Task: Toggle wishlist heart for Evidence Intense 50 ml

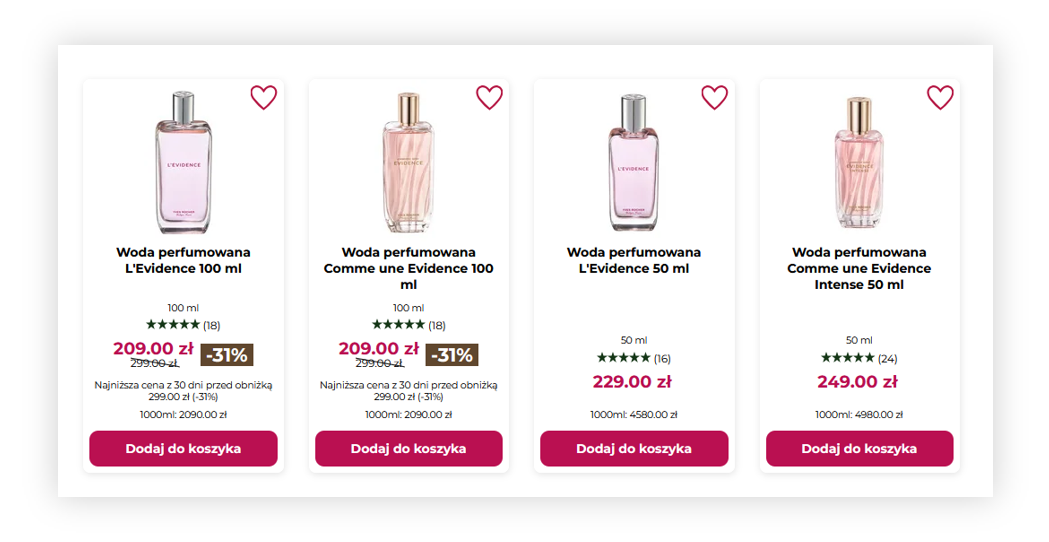Action: [940, 97]
